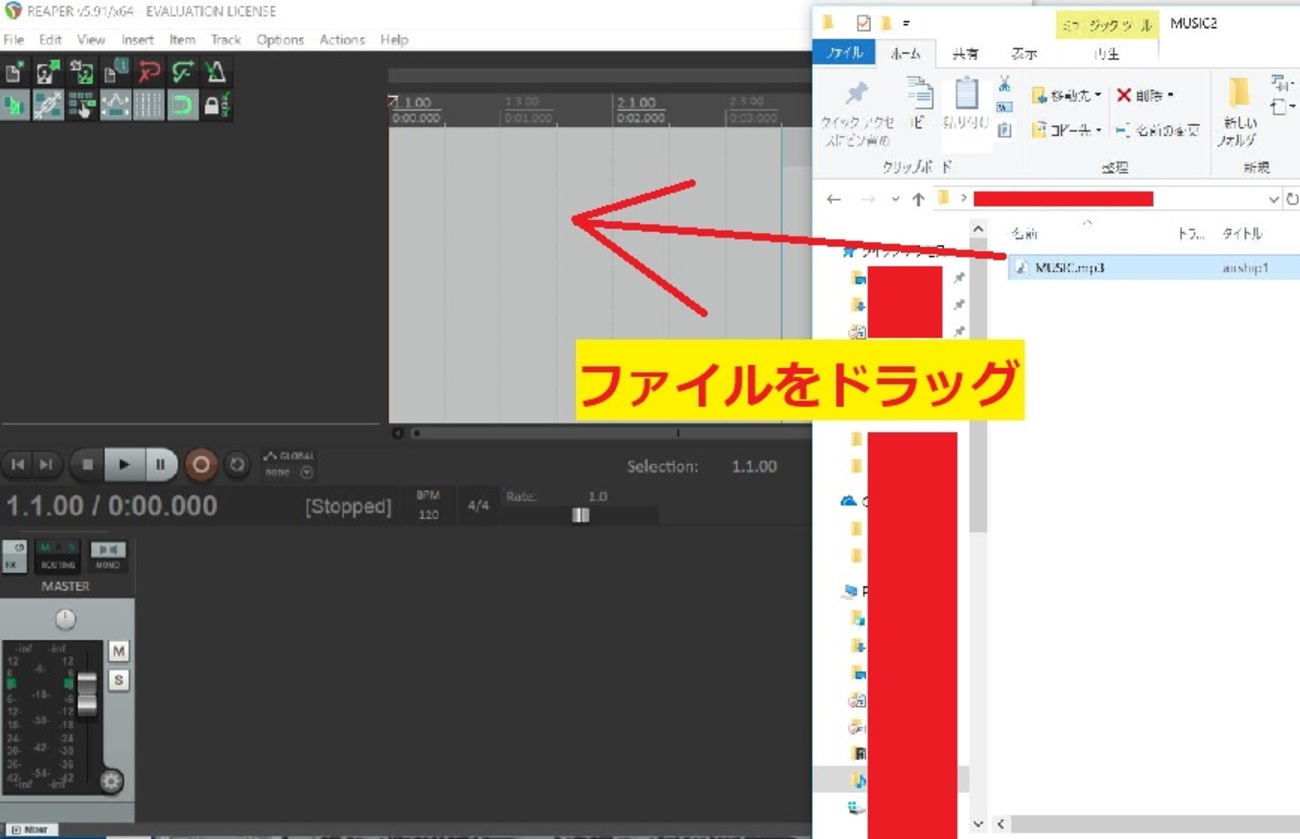Open an existing project file
The height and width of the screenshot is (839, 1300).
(46, 71)
